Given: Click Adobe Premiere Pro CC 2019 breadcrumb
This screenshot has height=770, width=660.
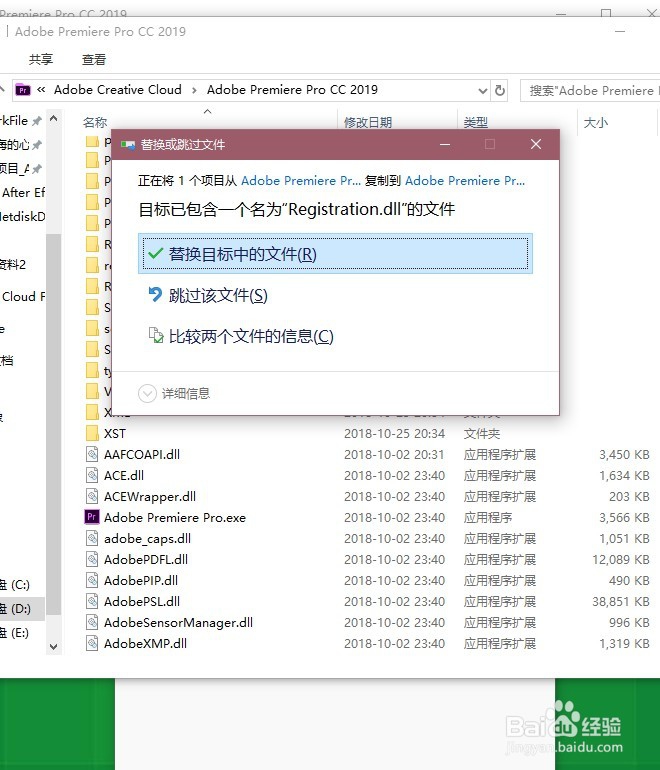Looking at the screenshot, I should click(292, 90).
